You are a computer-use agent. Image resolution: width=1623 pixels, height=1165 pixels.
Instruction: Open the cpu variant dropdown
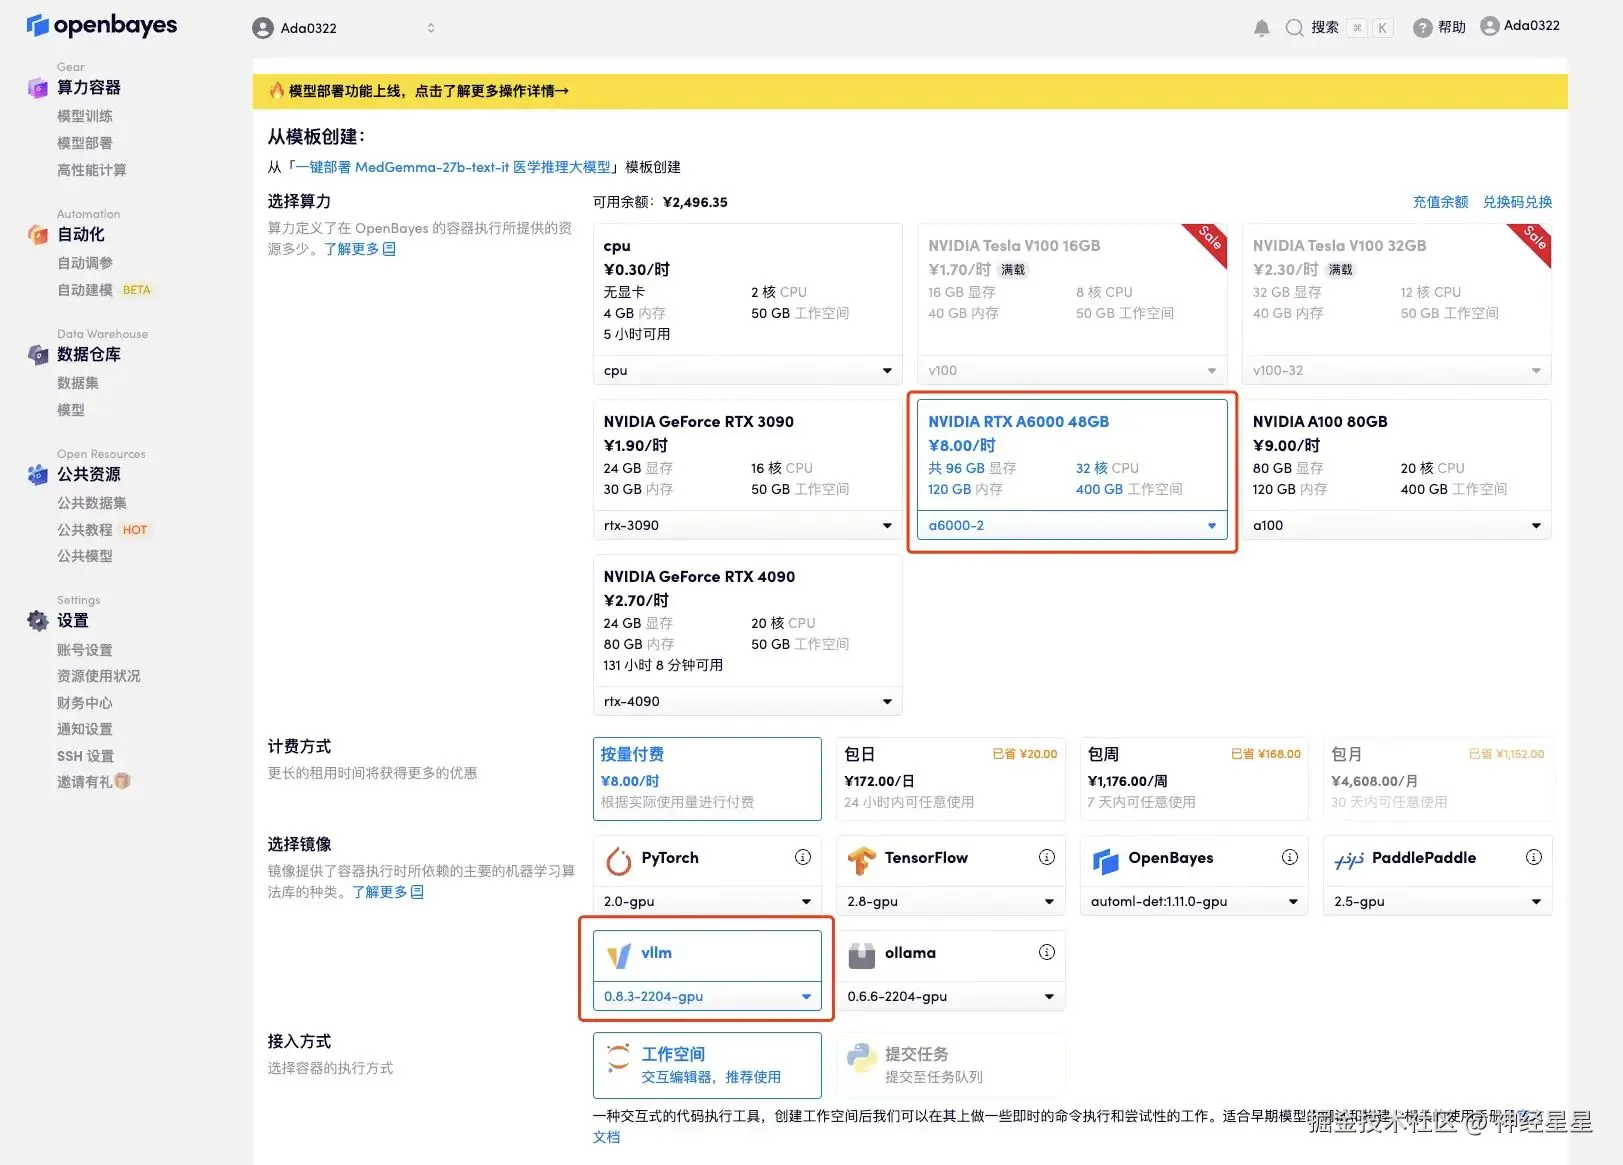pyautogui.click(x=748, y=371)
